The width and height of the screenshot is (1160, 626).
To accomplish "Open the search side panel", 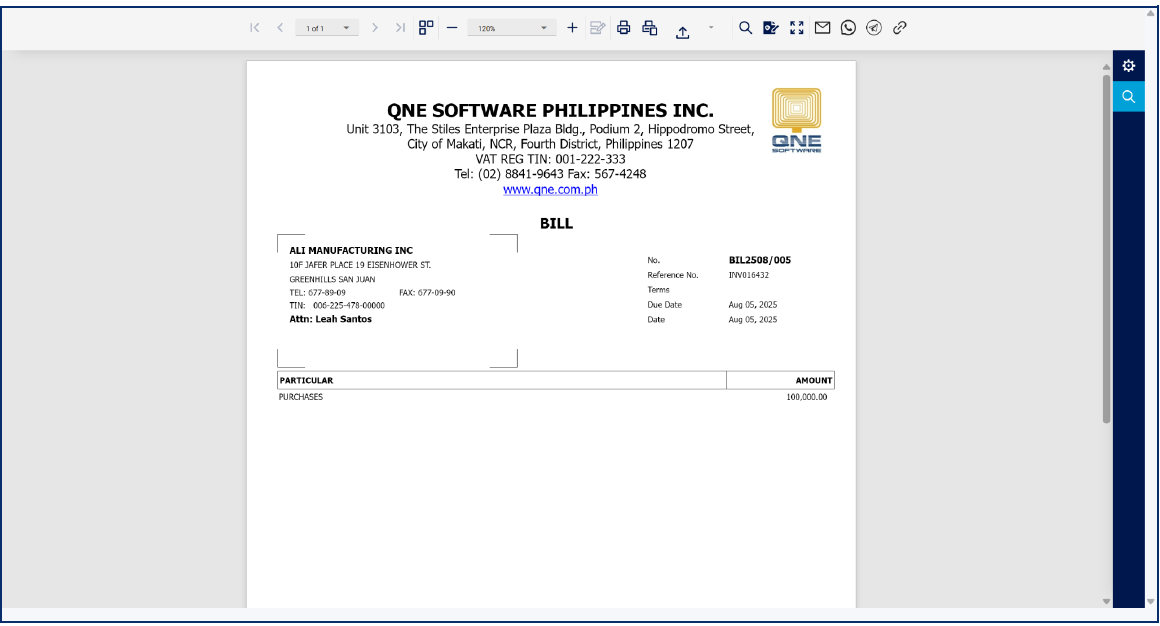I will point(1128,96).
